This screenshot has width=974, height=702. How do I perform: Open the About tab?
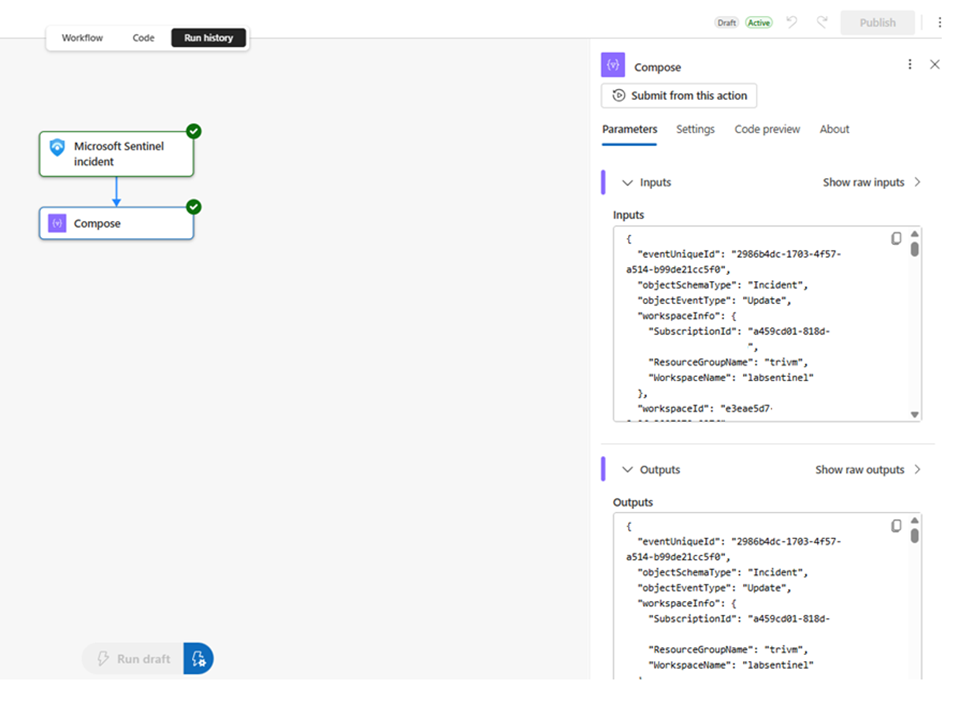[834, 129]
